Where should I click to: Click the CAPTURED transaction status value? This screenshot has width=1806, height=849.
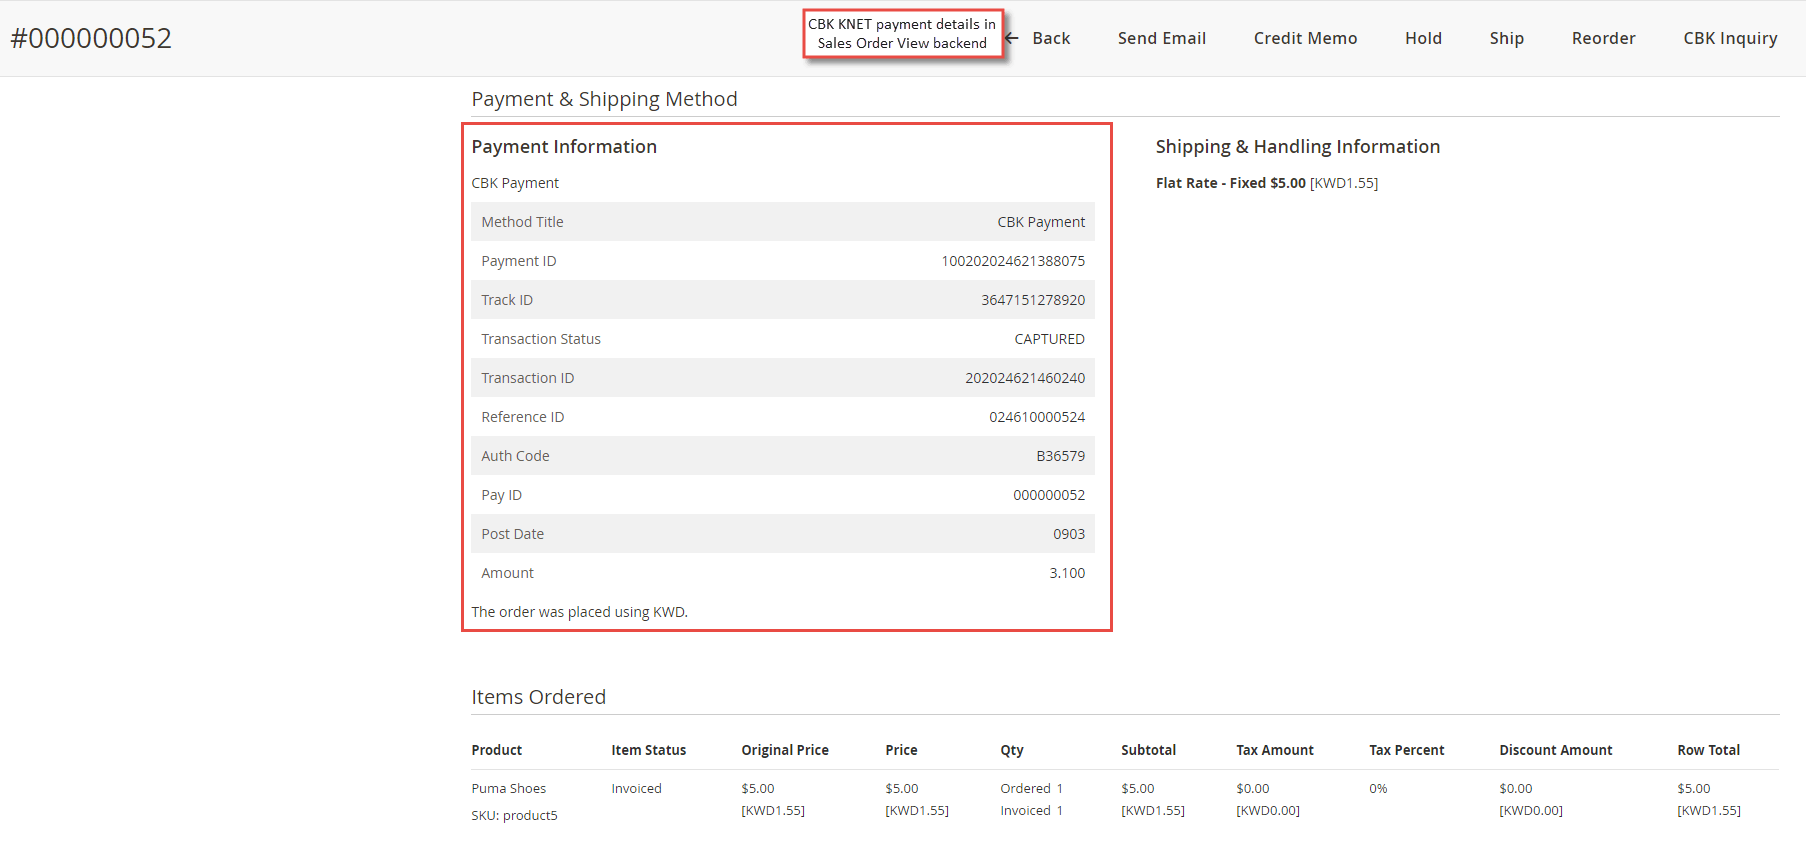click(x=1049, y=339)
